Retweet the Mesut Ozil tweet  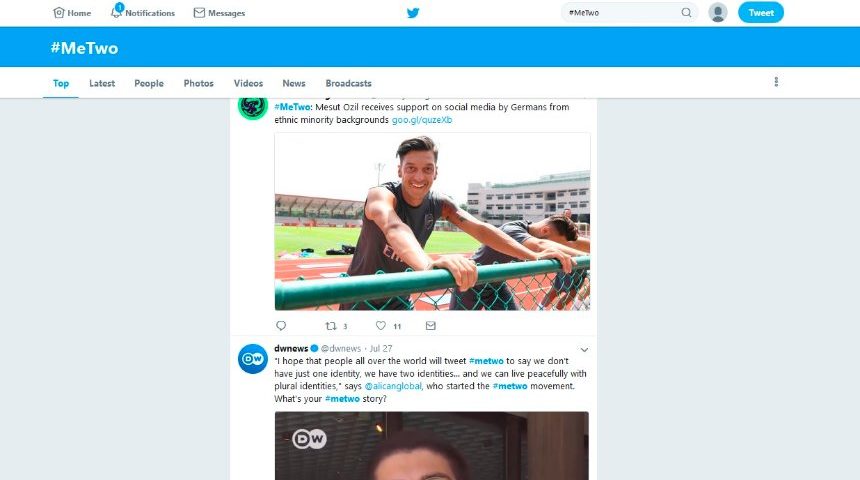(x=331, y=326)
